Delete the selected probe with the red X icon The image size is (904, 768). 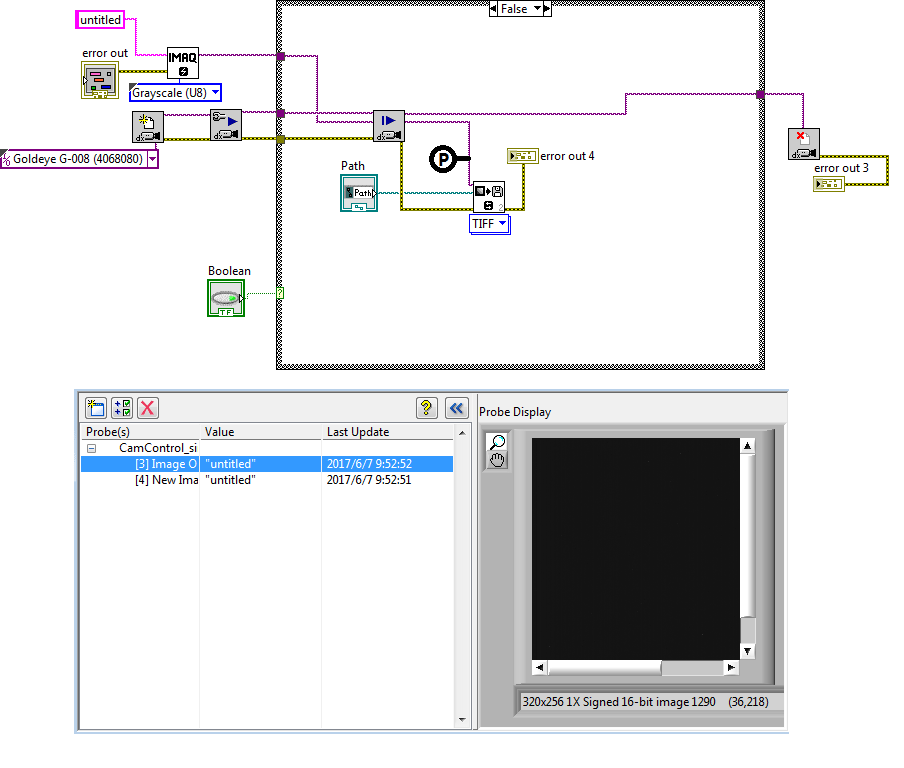click(x=148, y=408)
